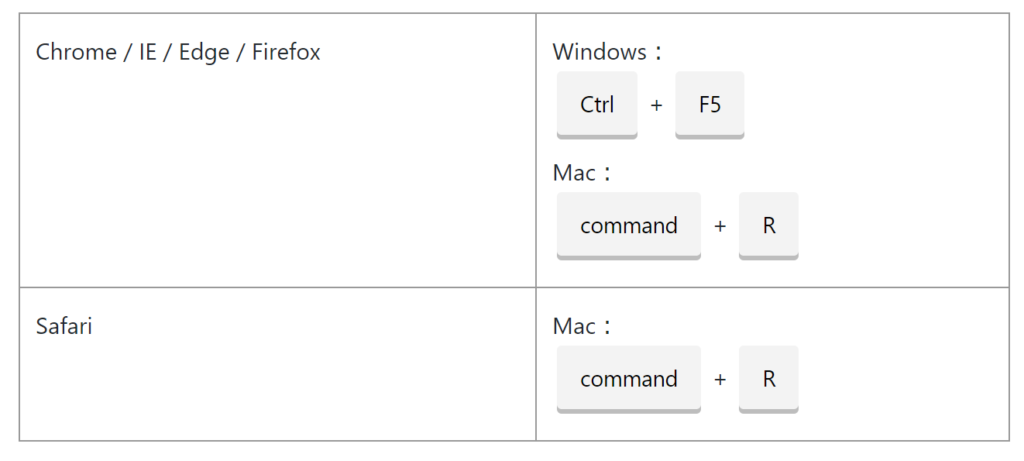Click the word 'Firefox' in the browser list
Image resolution: width=1024 pixels, height=461 pixels.
[286, 52]
